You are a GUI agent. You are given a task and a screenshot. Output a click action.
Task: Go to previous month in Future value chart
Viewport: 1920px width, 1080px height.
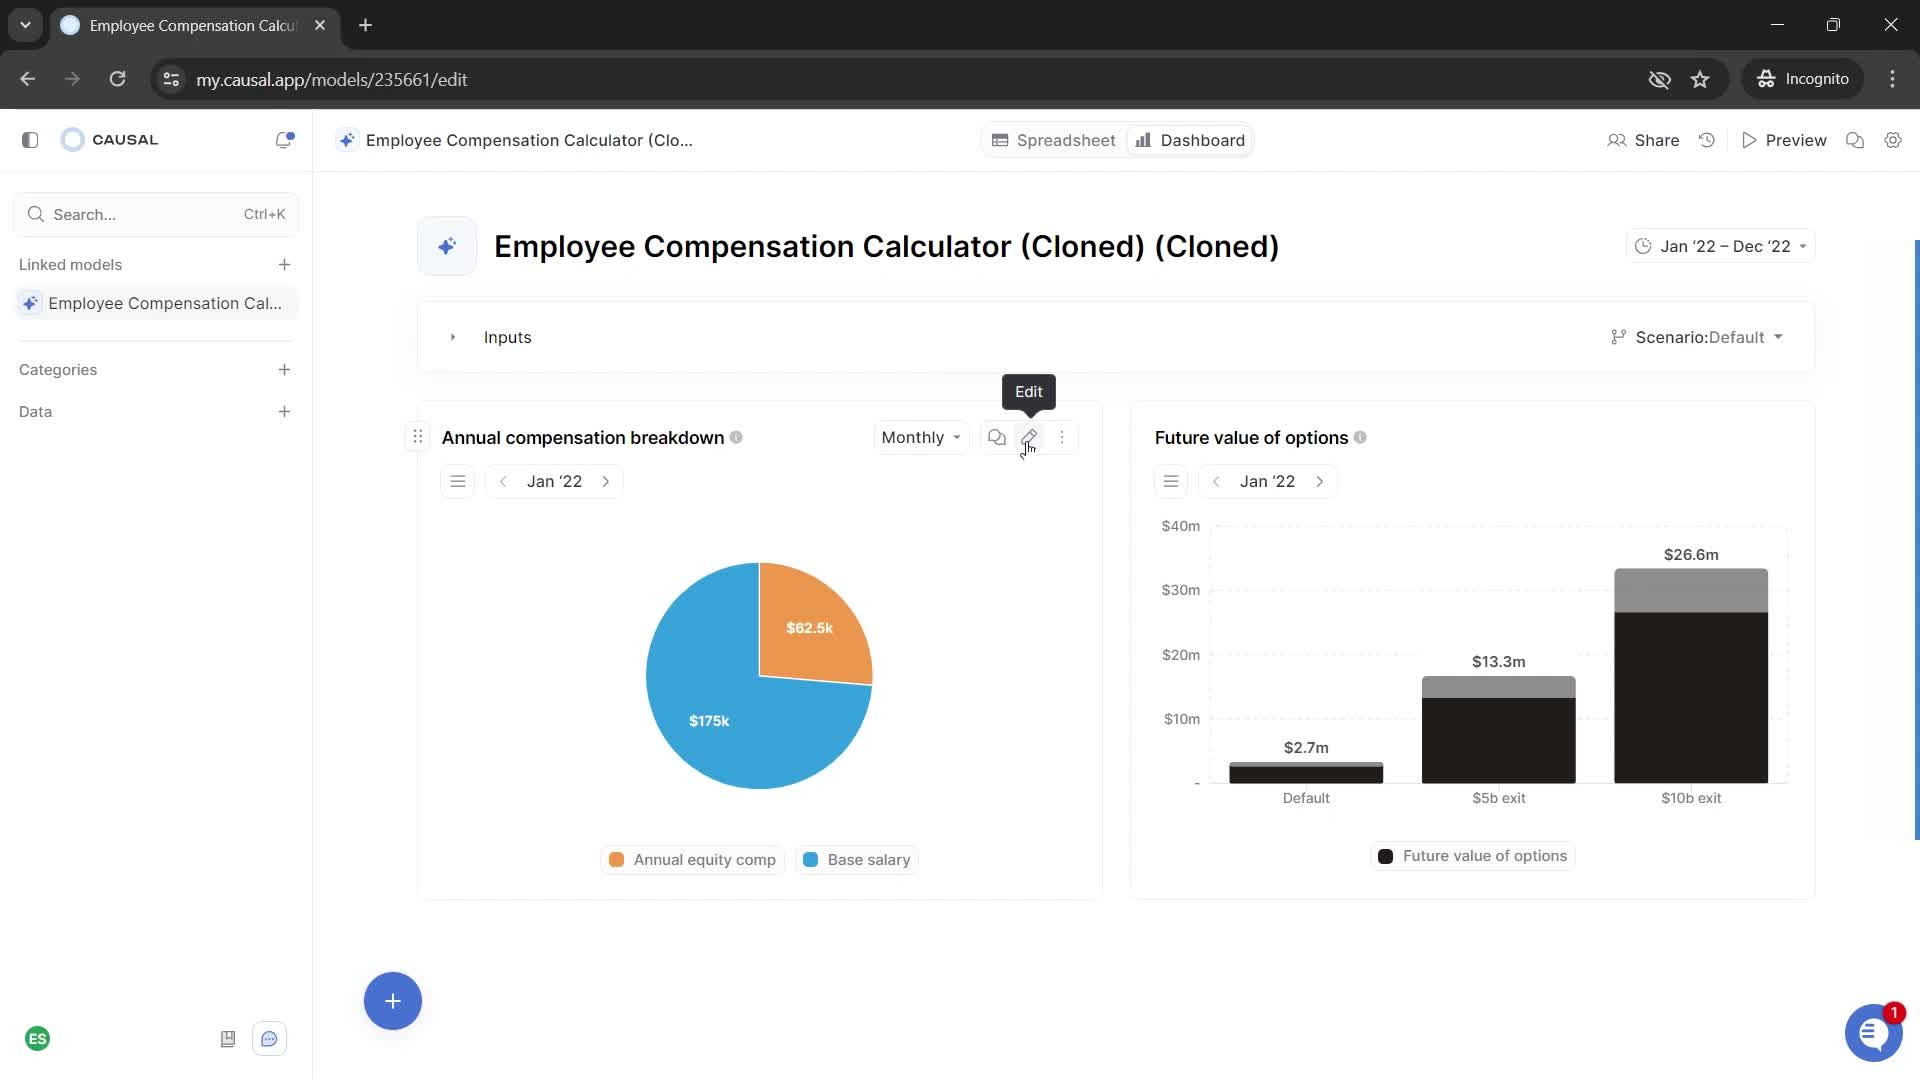[1216, 481]
